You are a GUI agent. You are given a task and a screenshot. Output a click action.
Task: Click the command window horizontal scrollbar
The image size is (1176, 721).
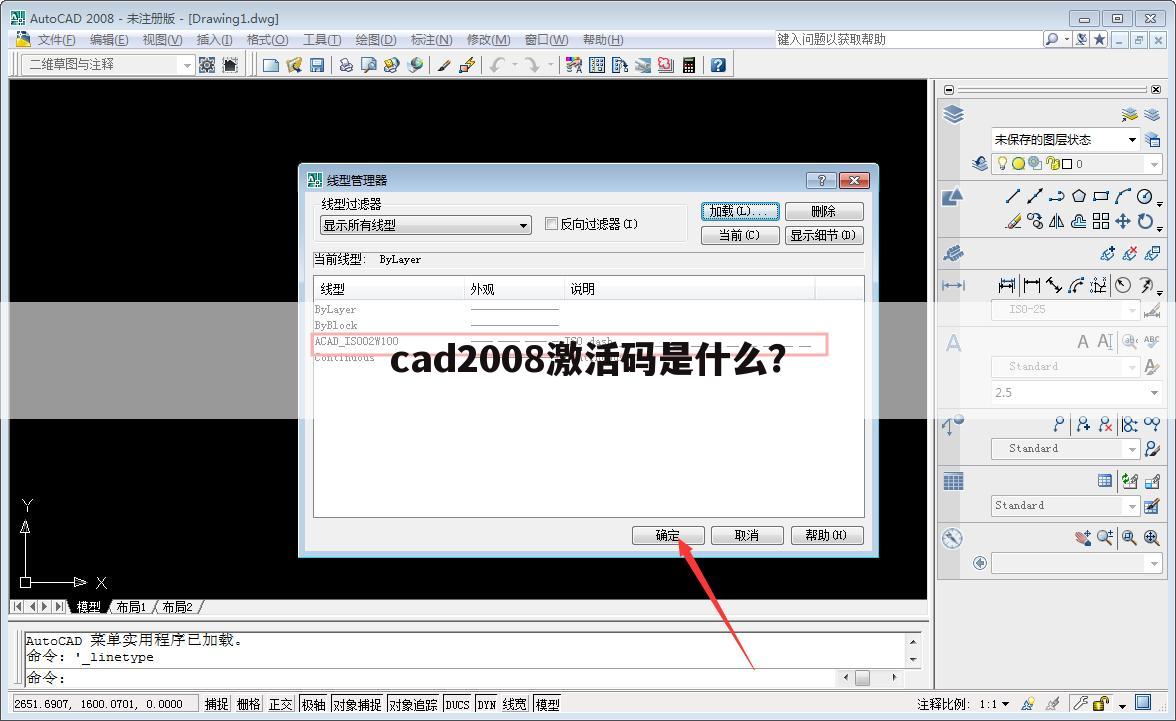pos(870,677)
